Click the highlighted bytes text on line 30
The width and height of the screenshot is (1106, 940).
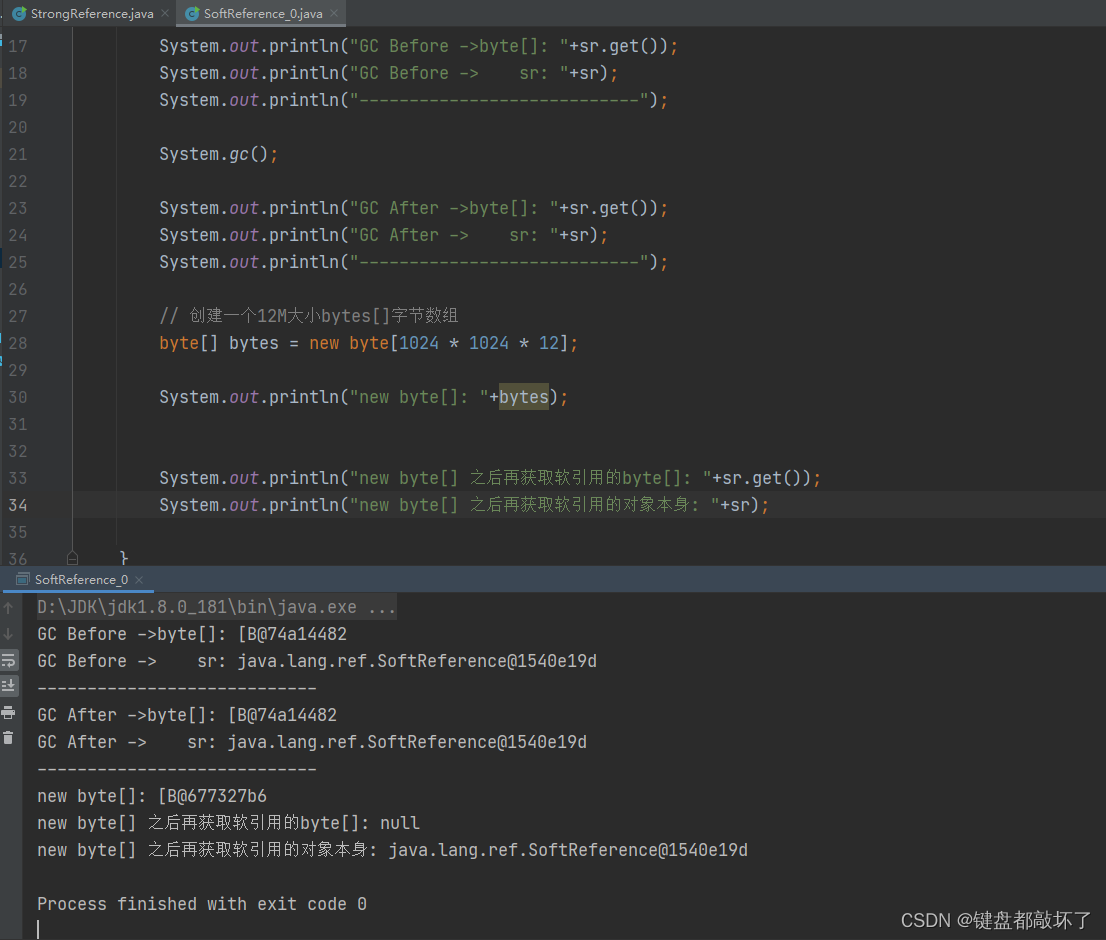coord(523,397)
